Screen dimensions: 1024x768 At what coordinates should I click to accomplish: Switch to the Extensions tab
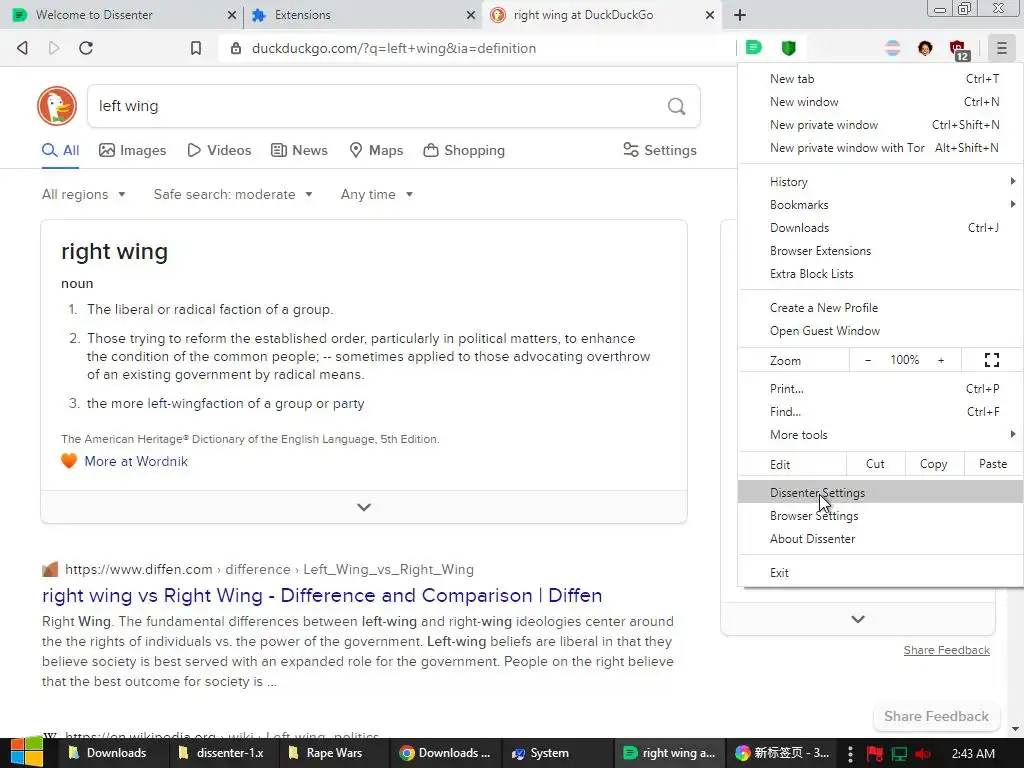tap(362, 14)
